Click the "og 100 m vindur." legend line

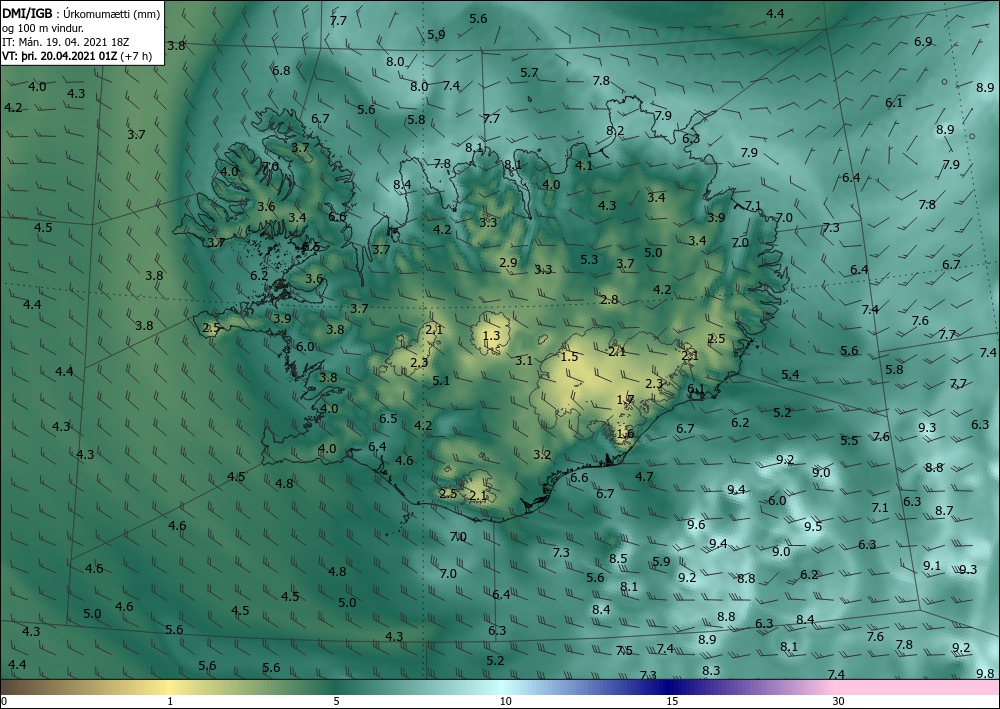coord(43,28)
